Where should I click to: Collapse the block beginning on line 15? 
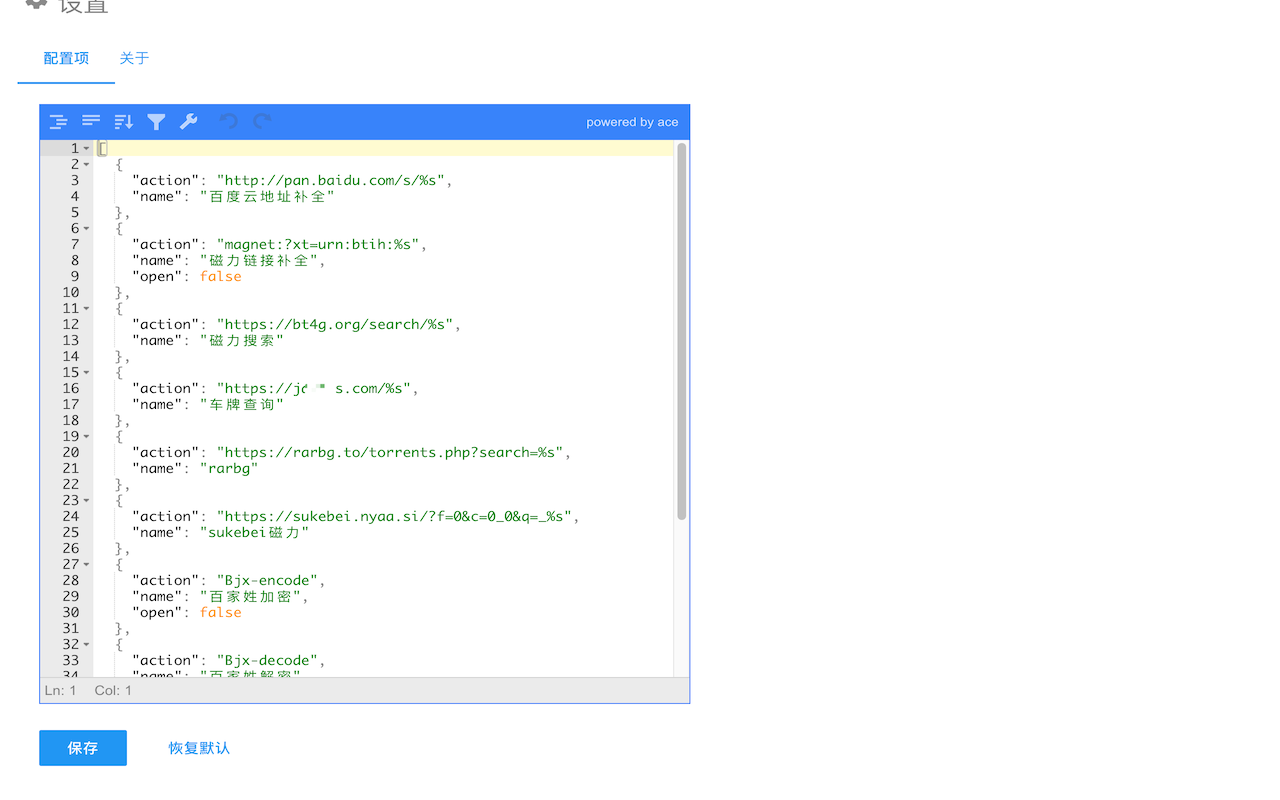87,373
